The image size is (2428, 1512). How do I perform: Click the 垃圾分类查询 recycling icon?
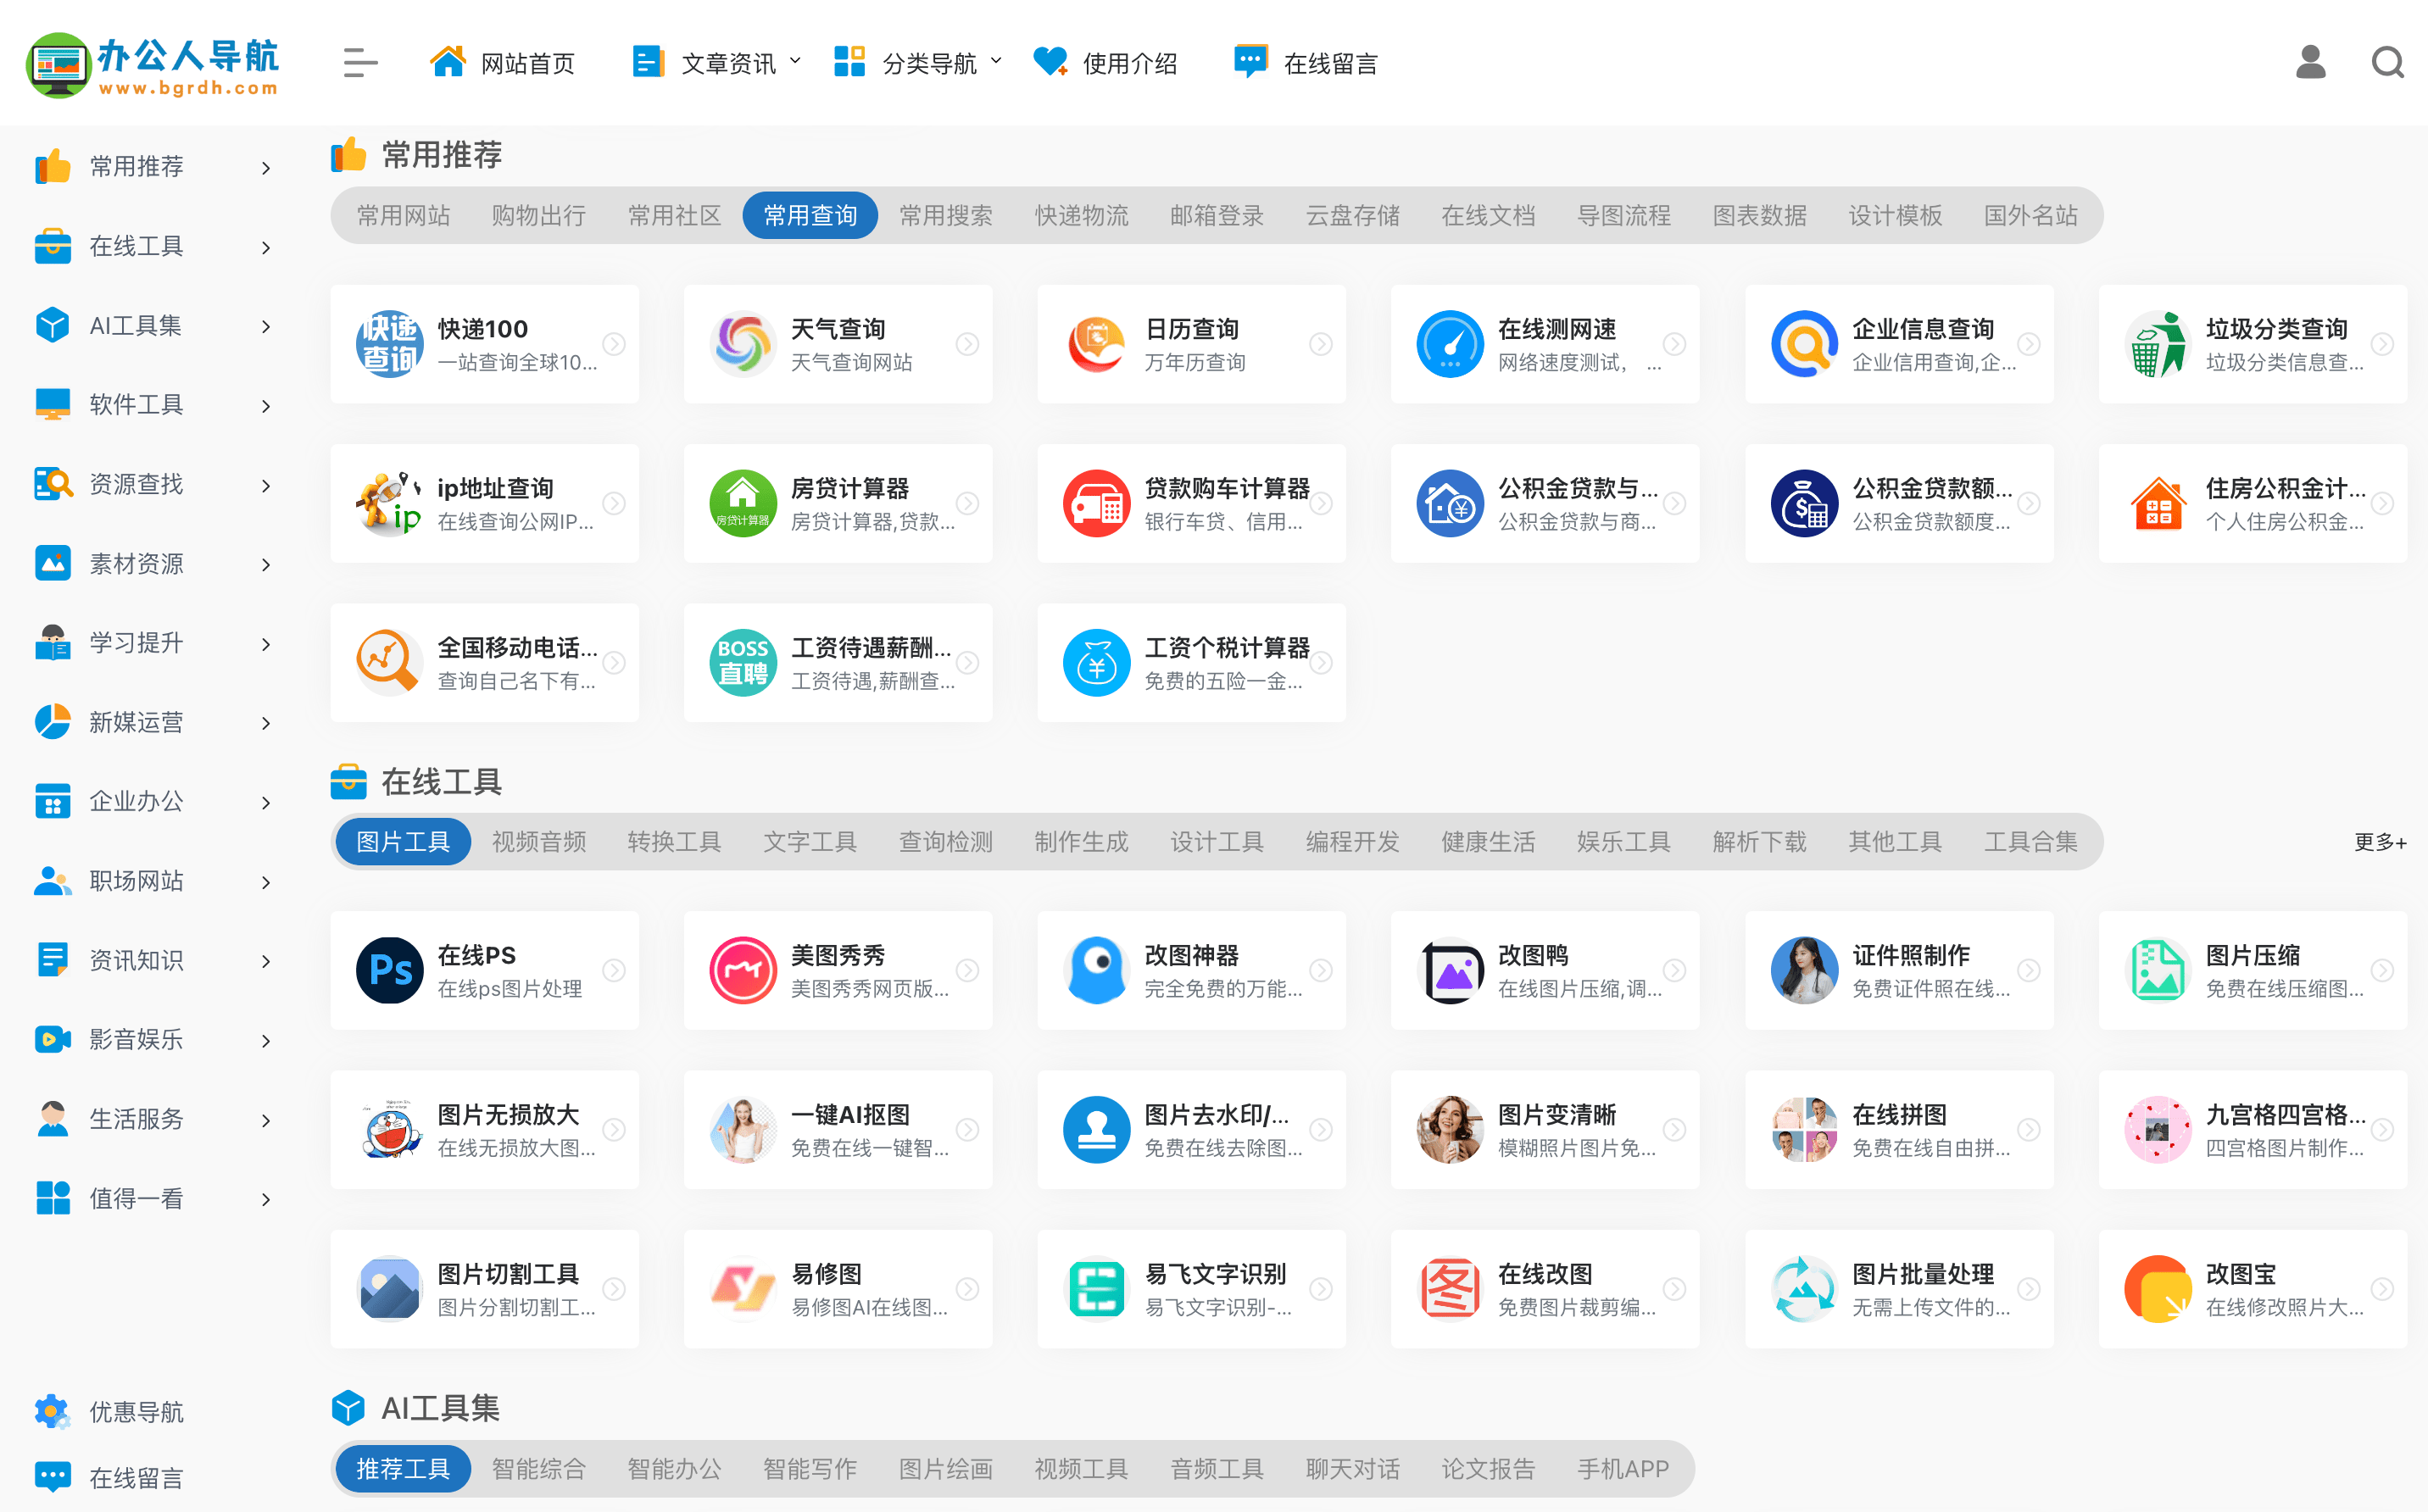click(x=2157, y=343)
